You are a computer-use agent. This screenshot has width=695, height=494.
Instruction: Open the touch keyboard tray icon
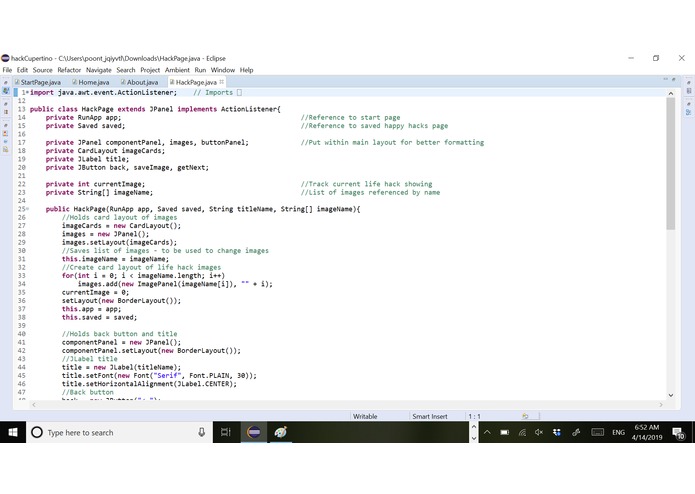tap(597, 432)
